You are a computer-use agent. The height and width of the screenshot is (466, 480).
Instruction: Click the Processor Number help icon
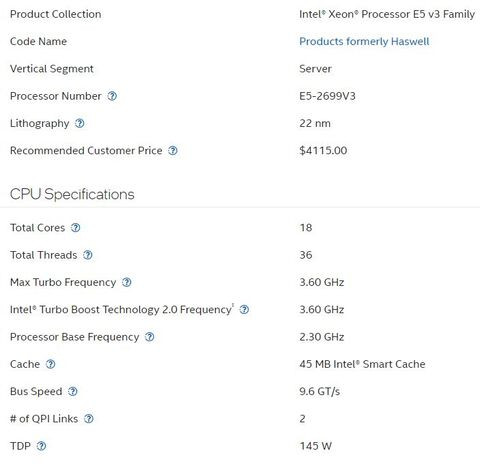coord(112,96)
